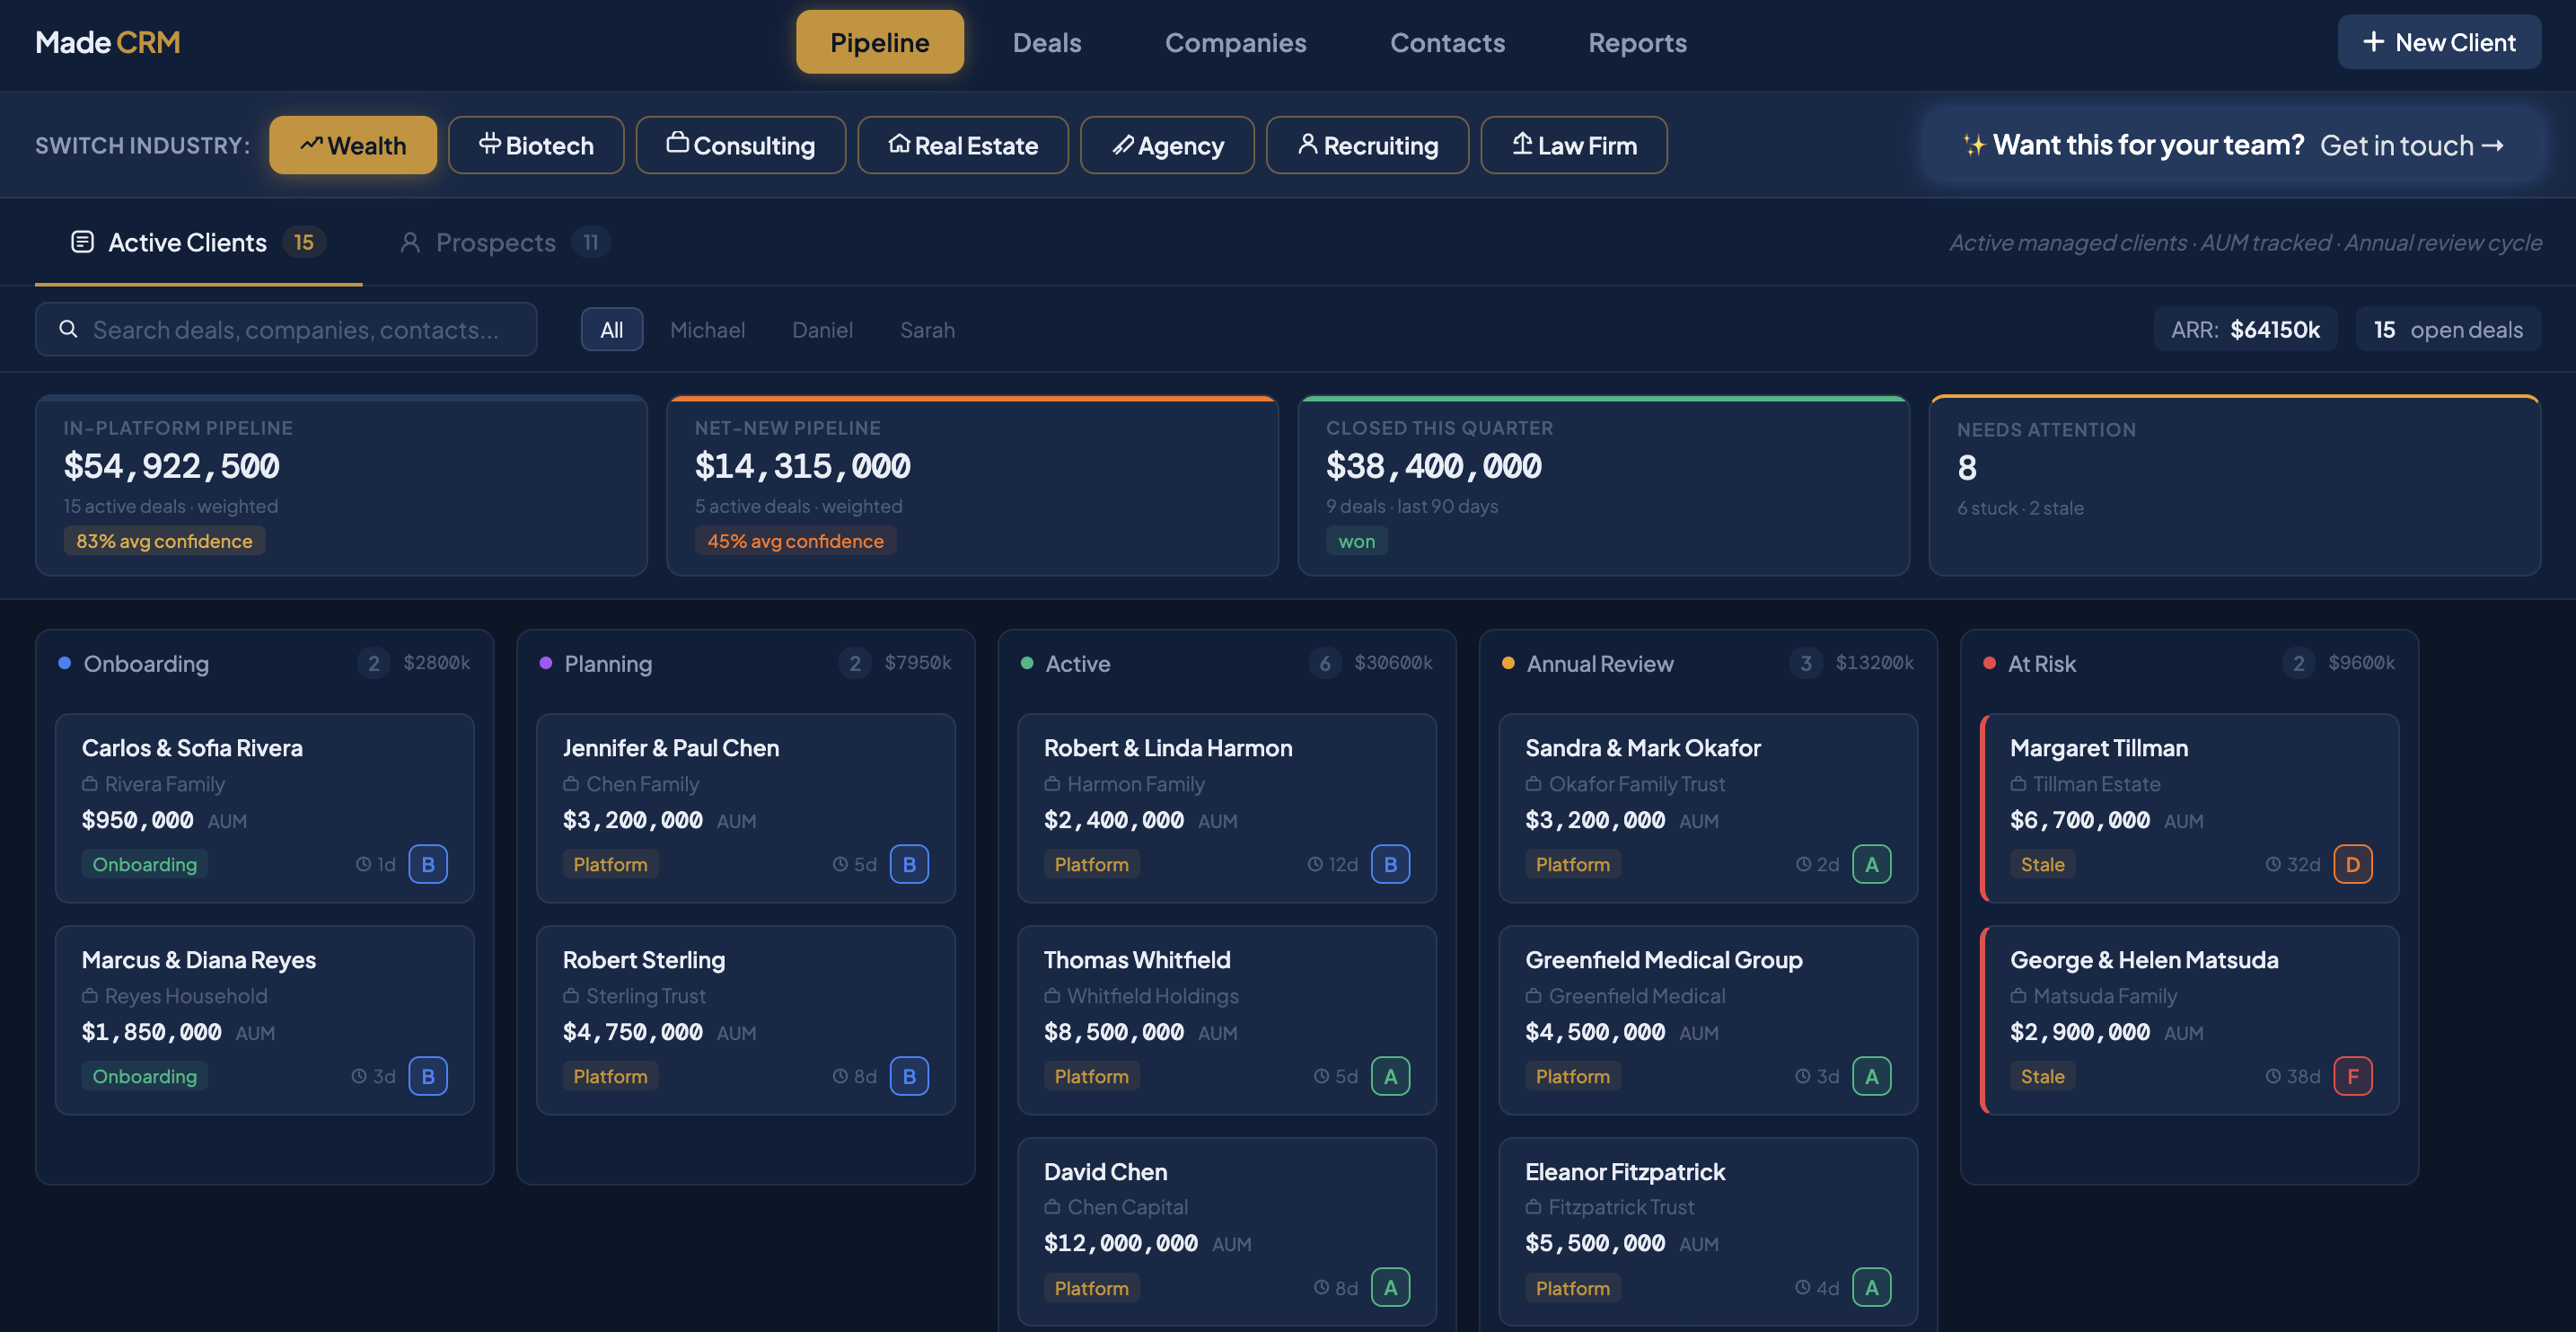Click grade B badge on Jennifer & Paul Chen

tap(909, 864)
